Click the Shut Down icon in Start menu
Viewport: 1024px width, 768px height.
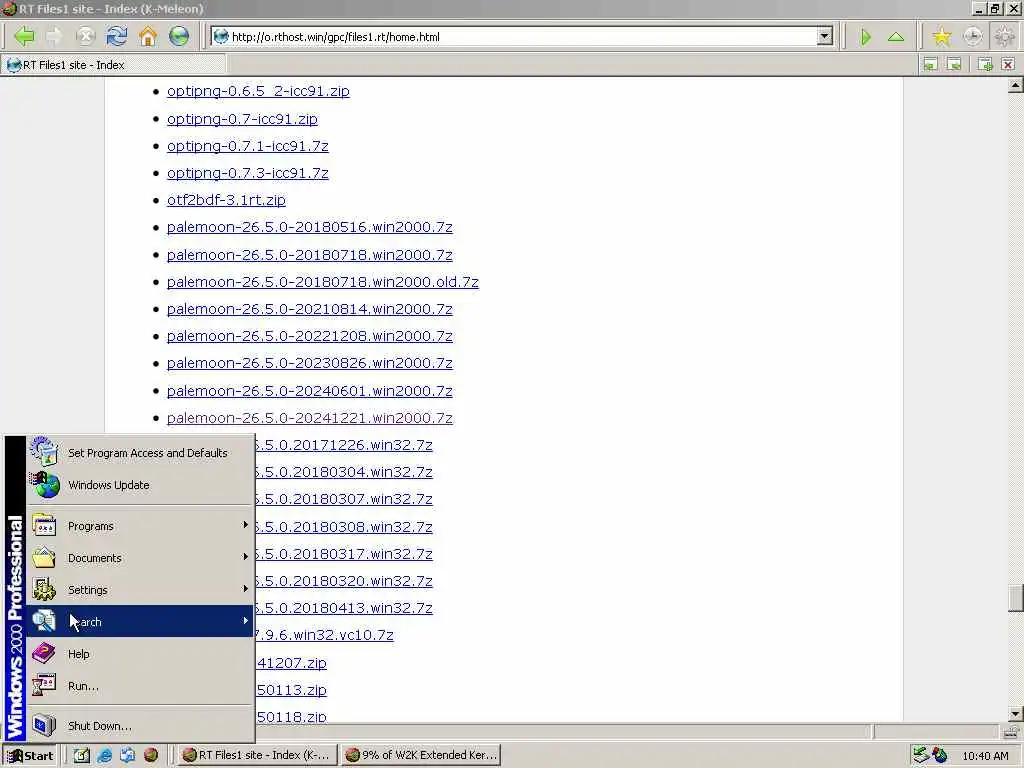(44, 726)
